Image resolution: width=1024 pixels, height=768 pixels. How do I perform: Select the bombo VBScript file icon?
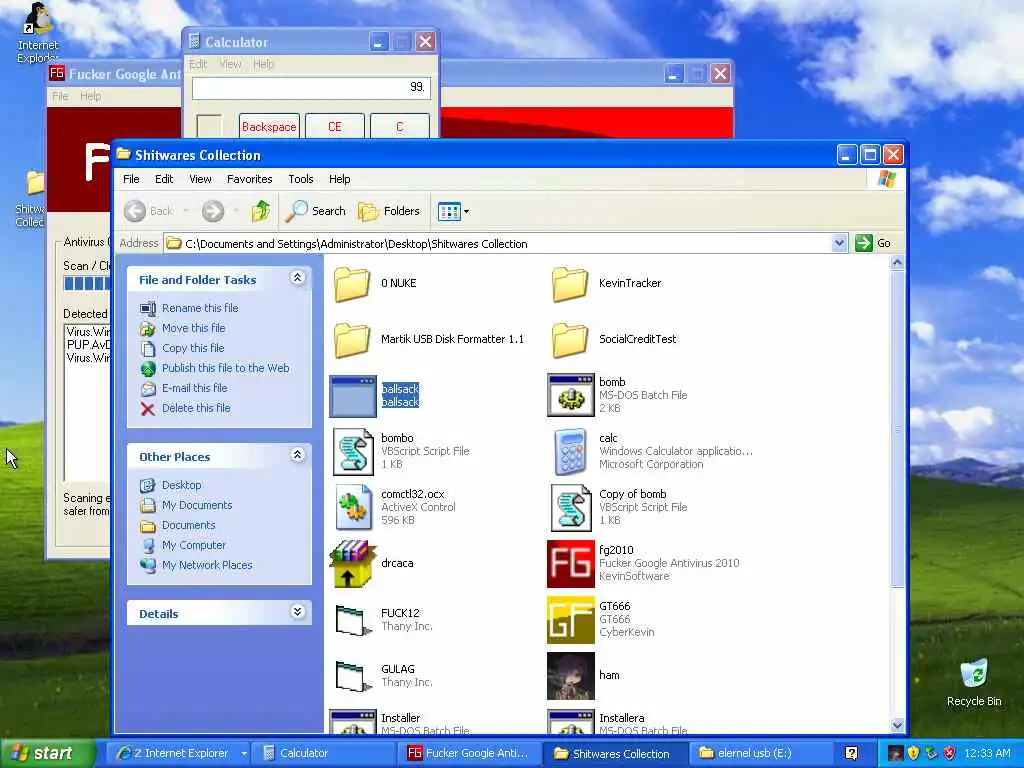point(353,451)
